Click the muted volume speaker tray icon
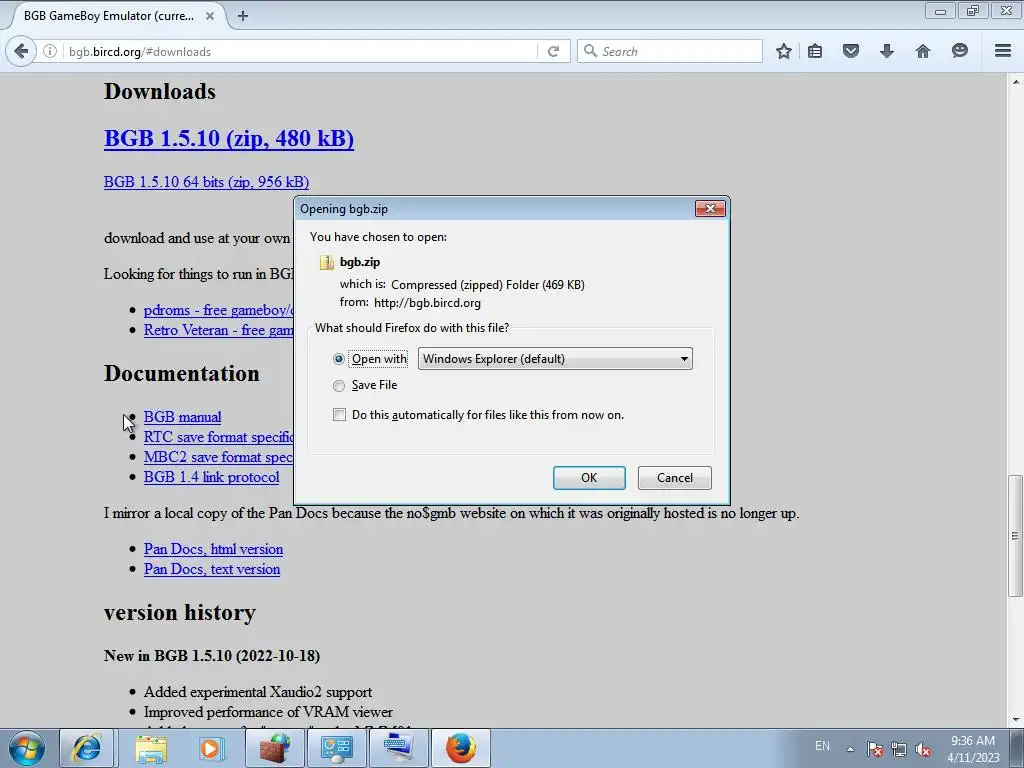This screenshot has height=768, width=1024. [x=923, y=749]
